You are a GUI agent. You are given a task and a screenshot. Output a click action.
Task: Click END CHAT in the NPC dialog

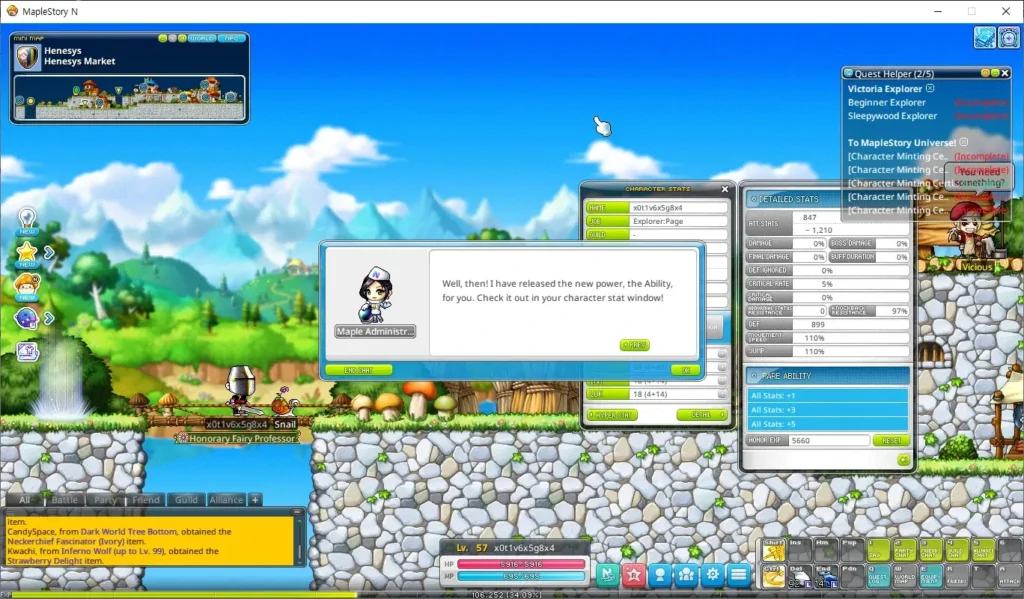pos(359,370)
